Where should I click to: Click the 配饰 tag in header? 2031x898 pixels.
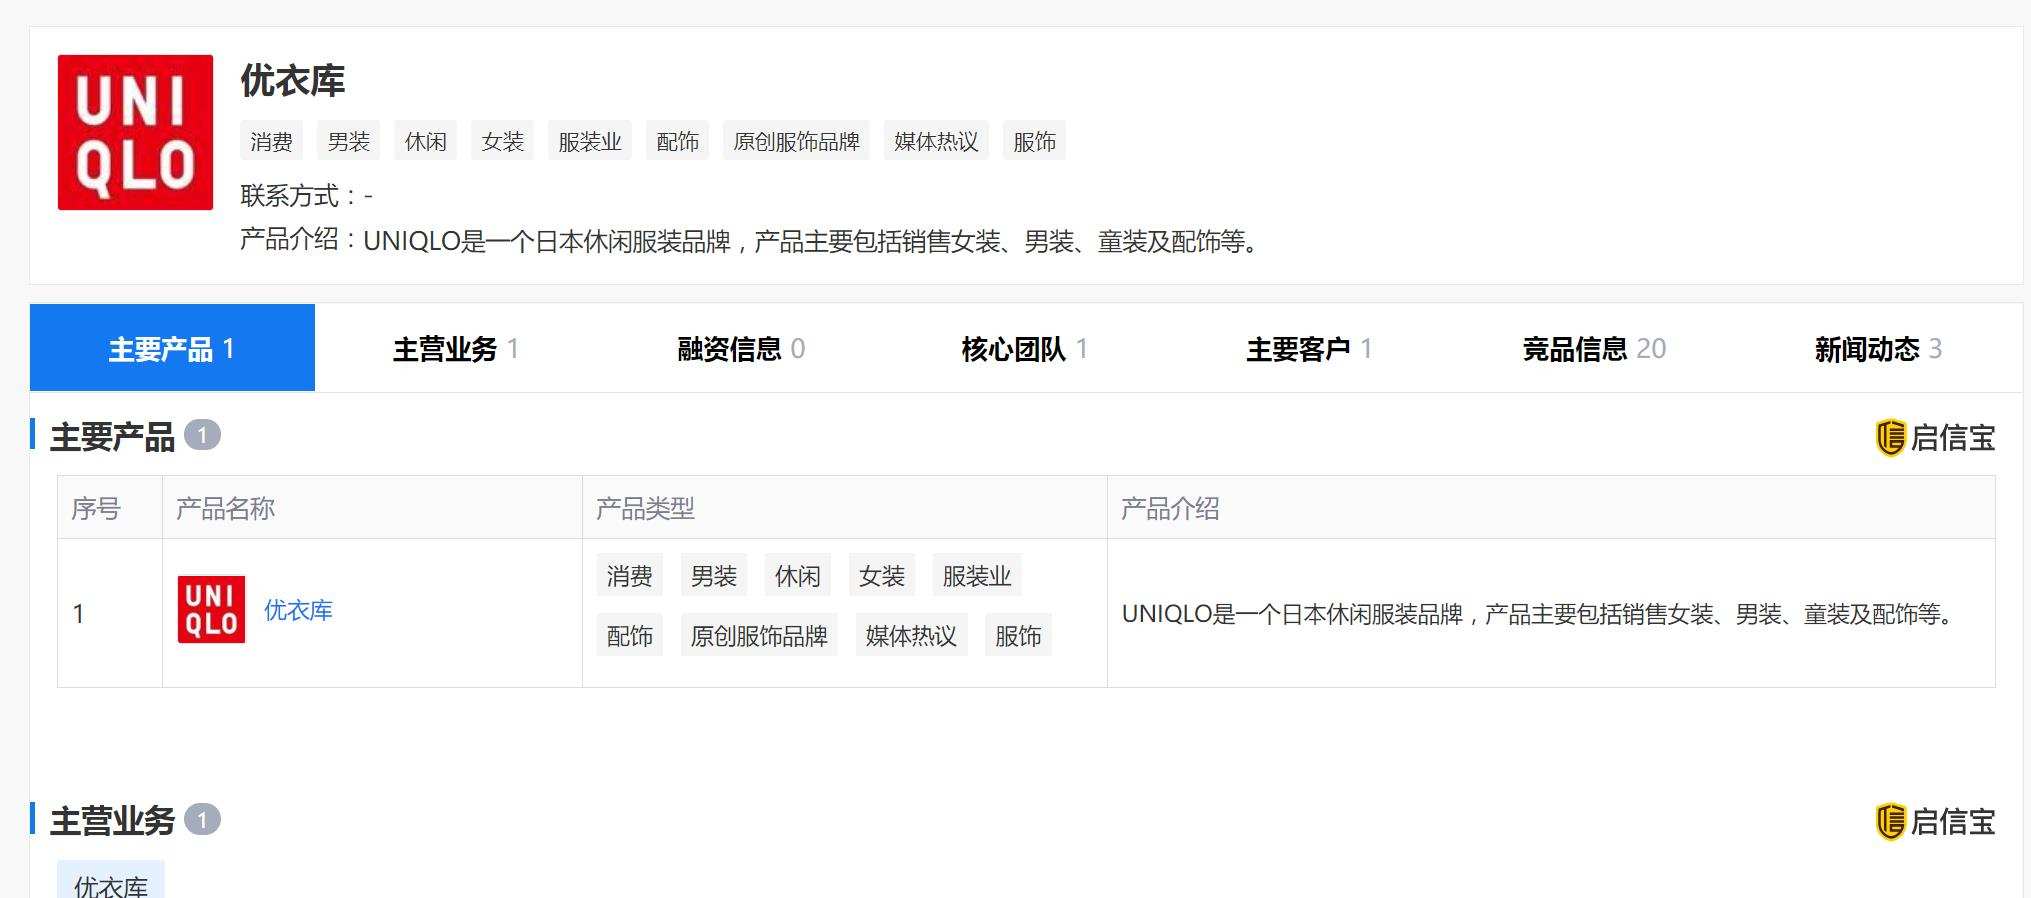coord(677,141)
